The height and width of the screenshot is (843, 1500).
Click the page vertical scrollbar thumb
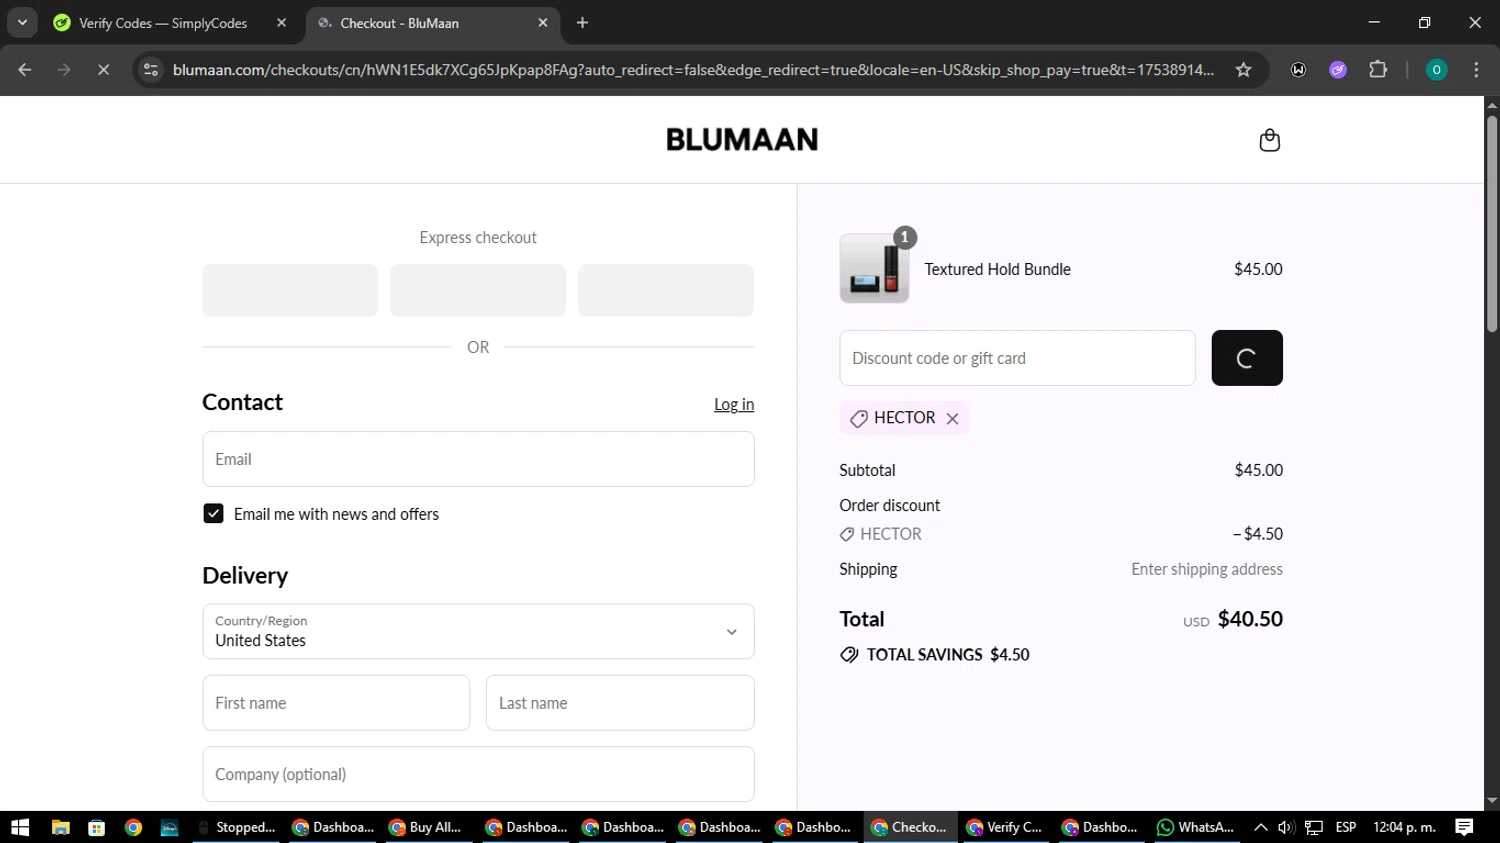1492,223
